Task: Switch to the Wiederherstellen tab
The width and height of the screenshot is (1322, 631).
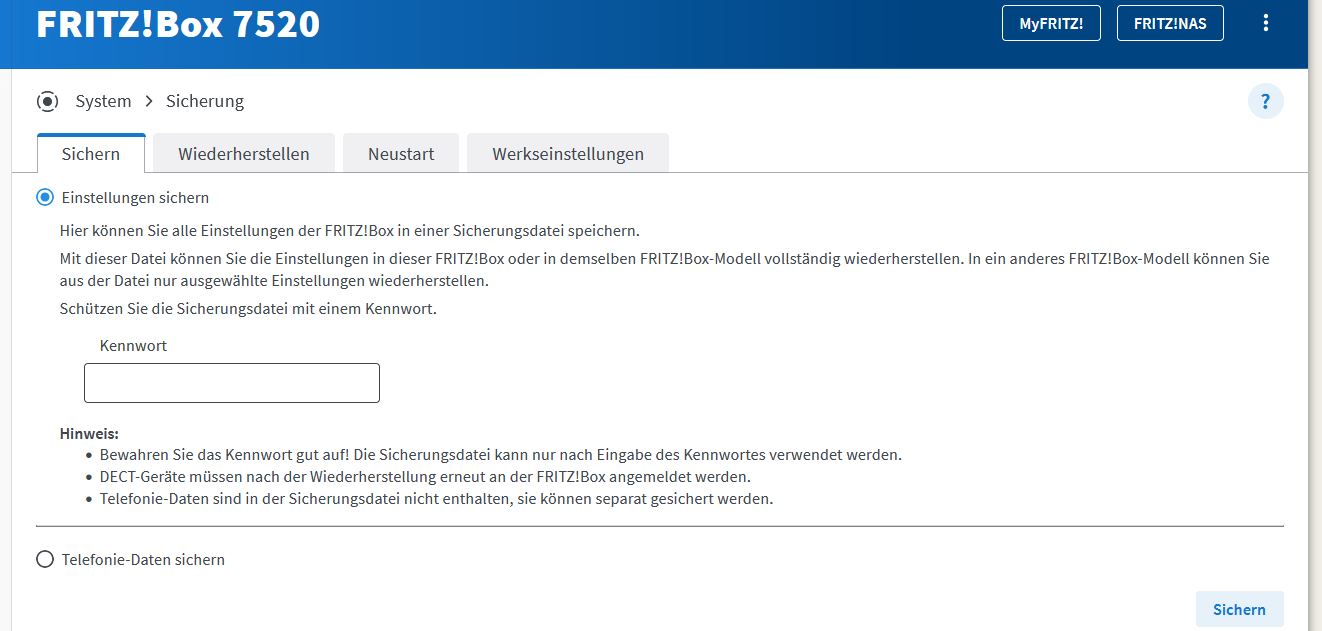Action: 244,154
